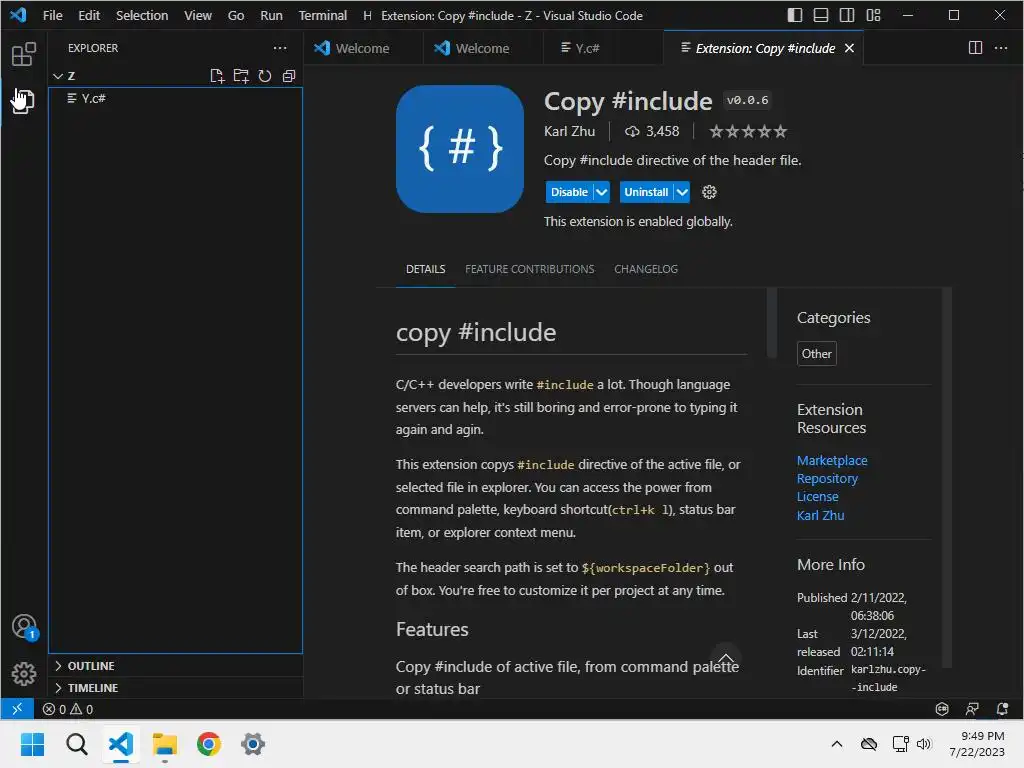This screenshot has height=768, width=1024.
Task: Open feedback icon in status bar
Action: (x=972, y=709)
